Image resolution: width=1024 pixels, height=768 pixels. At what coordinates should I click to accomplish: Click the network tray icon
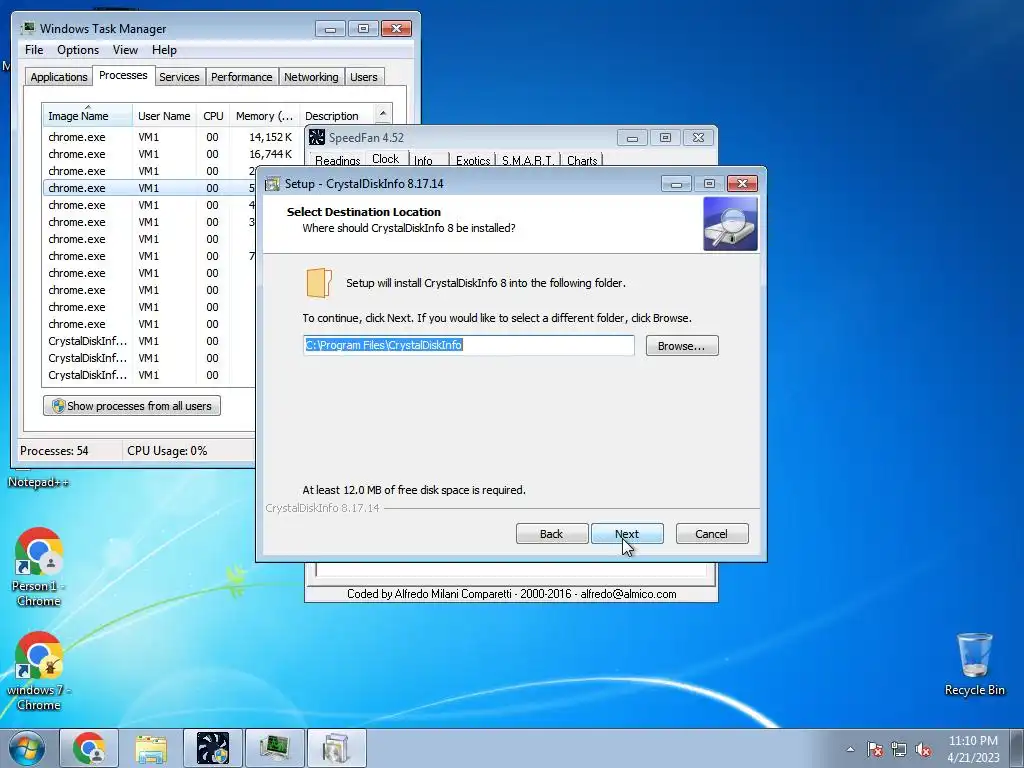point(899,749)
